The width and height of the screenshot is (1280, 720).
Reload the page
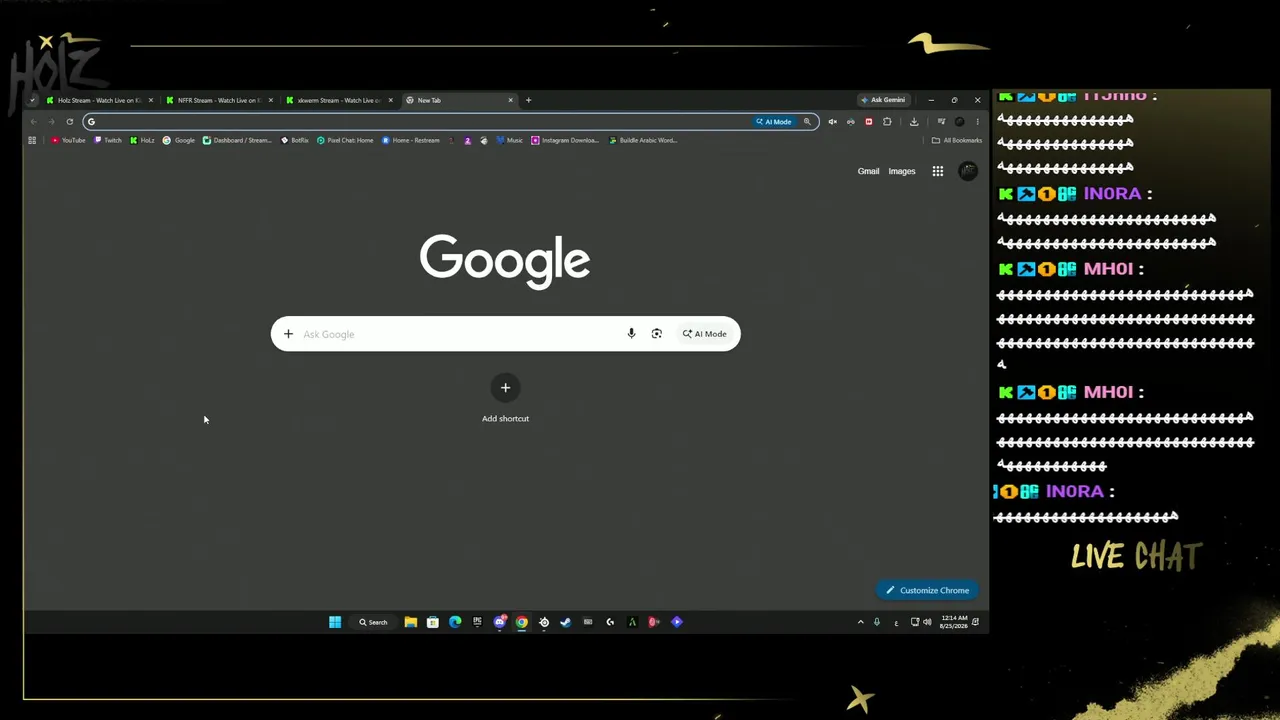click(69, 122)
